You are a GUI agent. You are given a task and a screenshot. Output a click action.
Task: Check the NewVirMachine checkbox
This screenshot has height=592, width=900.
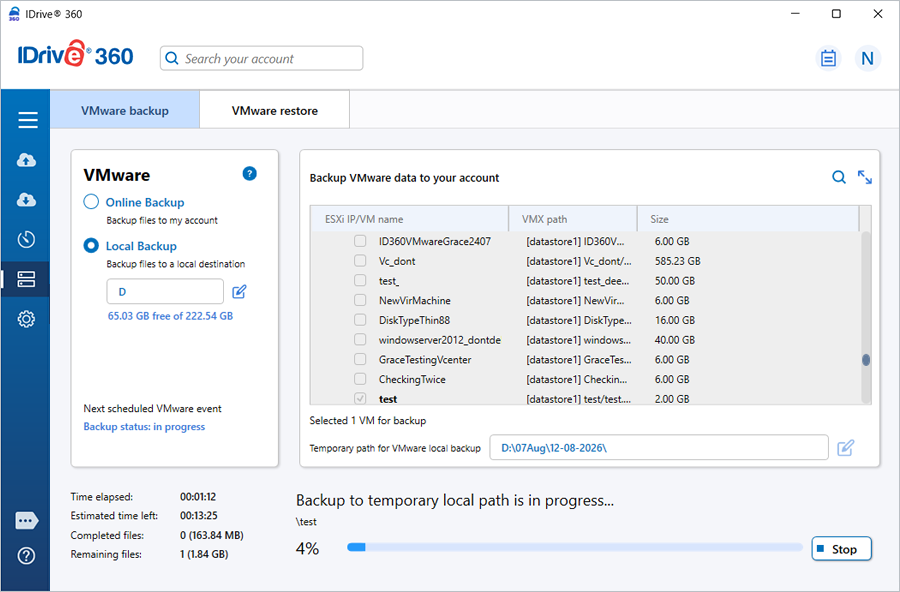tap(360, 300)
